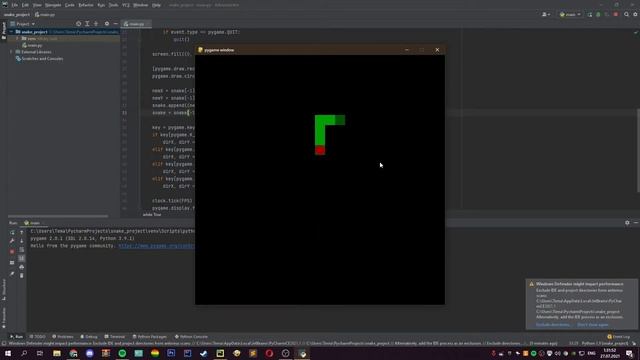Screen dimensions: 640x360
Task: Click main.py breadcrumb in navigation bar
Action: pyautogui.click(x=45, y=15)
